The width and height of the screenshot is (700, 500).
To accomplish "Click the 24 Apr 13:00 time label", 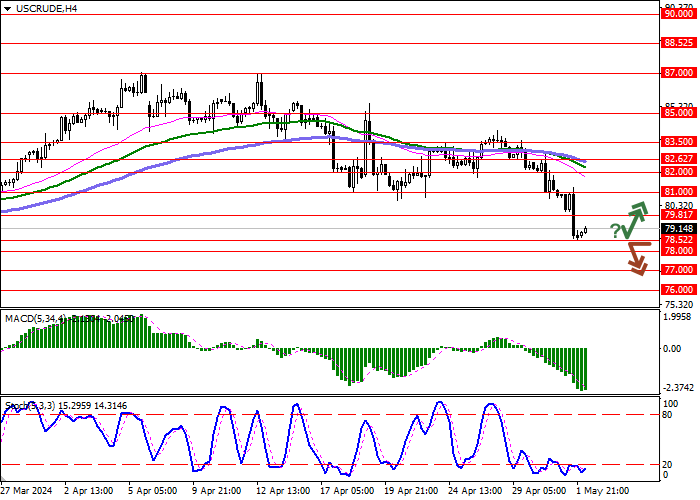I will point(475,491).
